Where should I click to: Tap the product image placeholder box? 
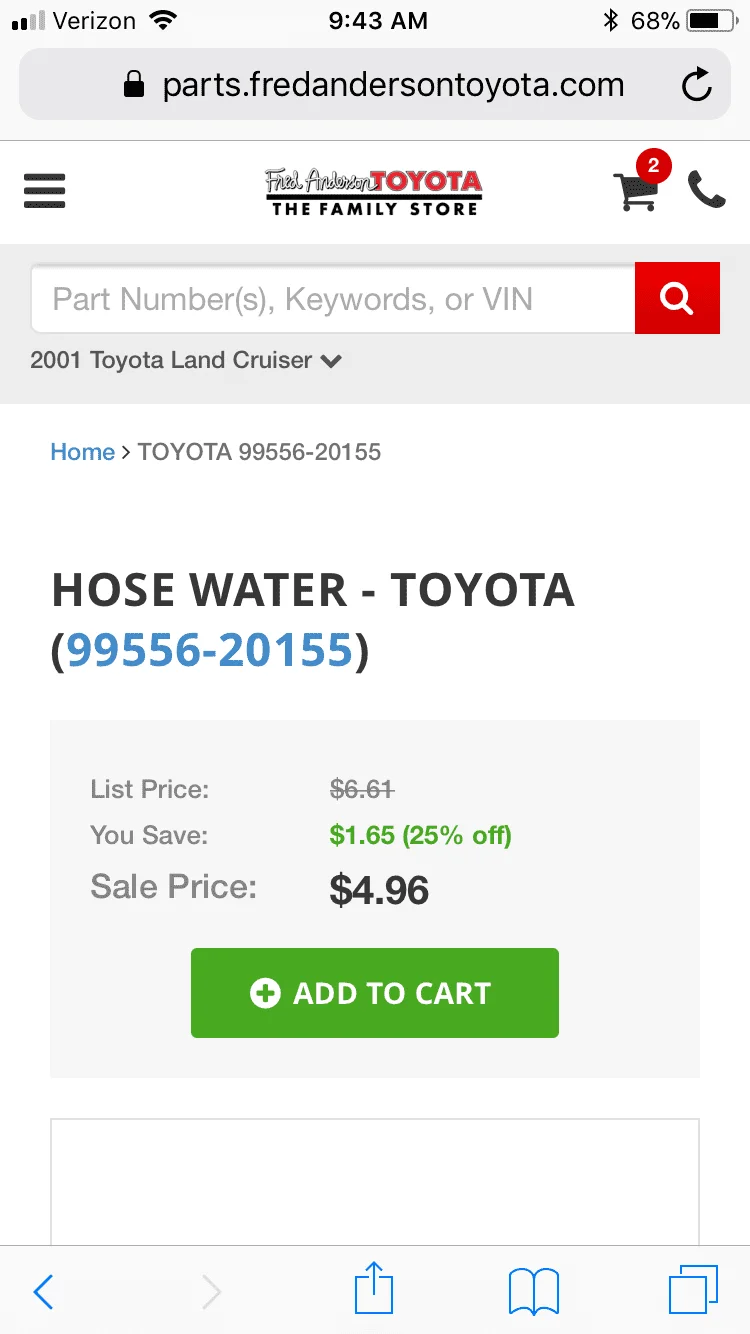tap(375, 1180)
